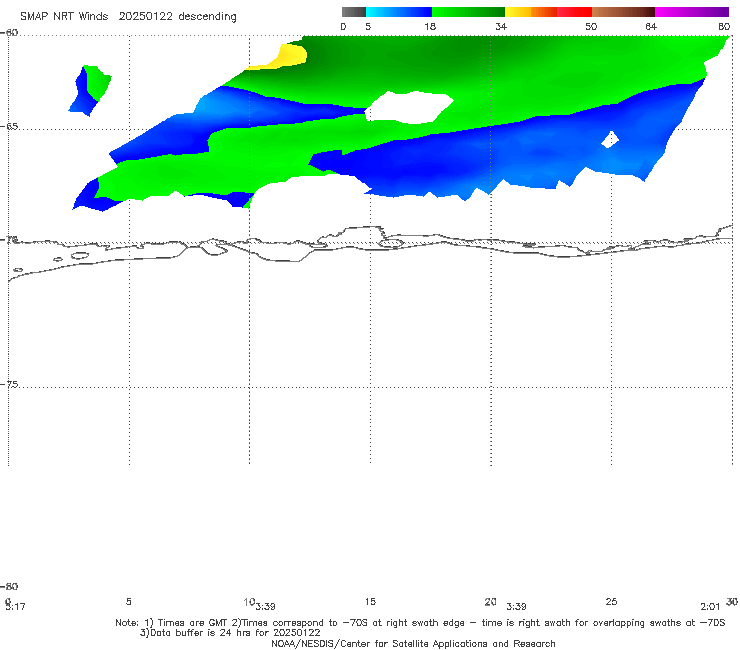The image size is (740, 650).
Task: Click the gray segment of the color bar
Action: 354,12
